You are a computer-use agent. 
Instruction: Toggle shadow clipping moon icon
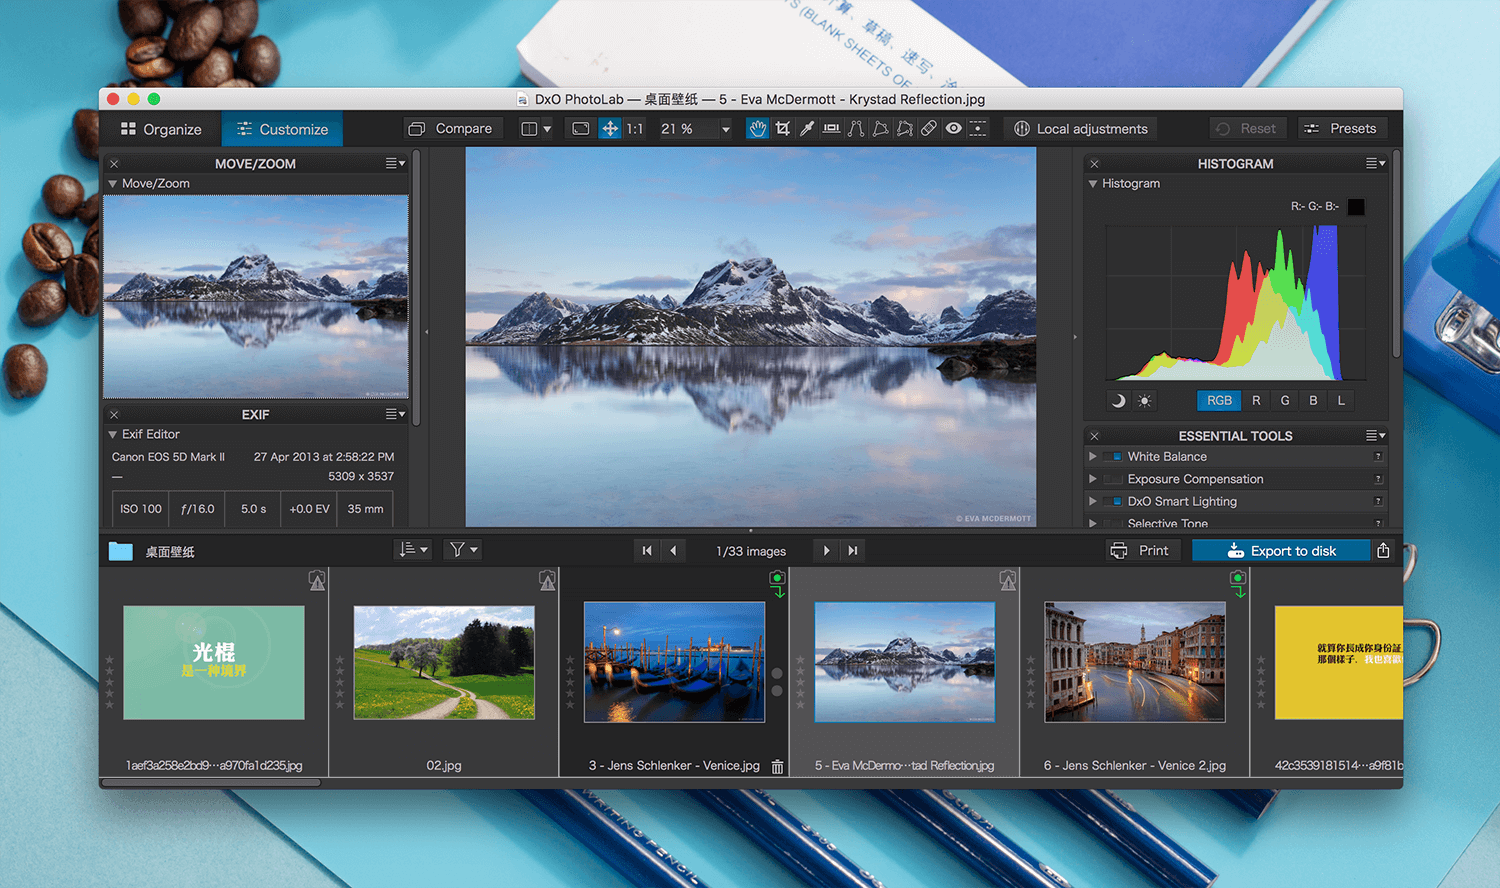1118,401
